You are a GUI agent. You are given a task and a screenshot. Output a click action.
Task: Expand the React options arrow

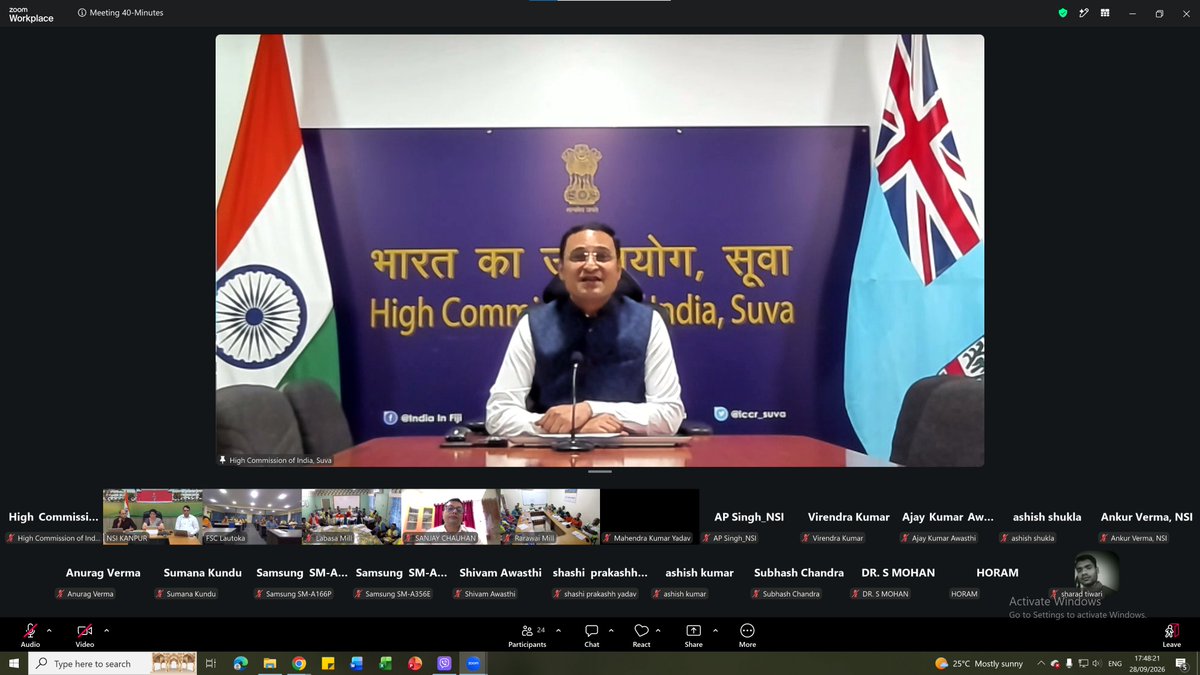pyautogui.click(x=659, y=630)
